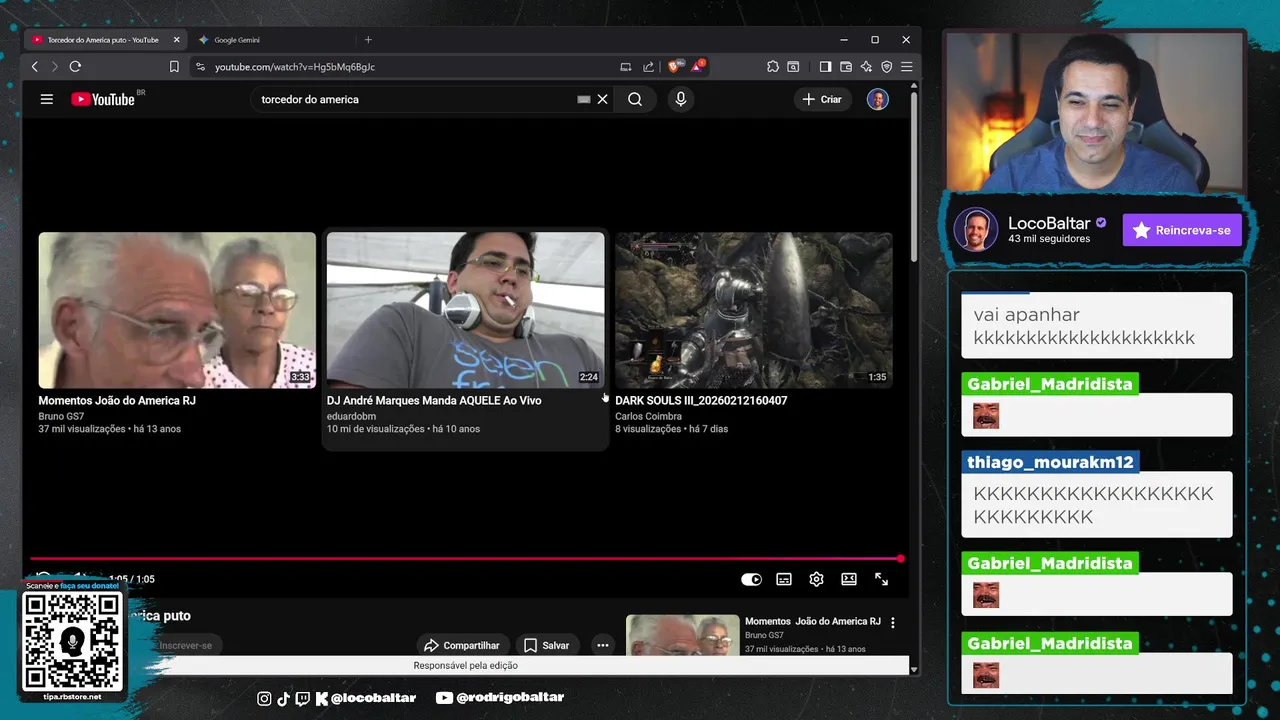Open the Brave Wallet icon
Viewport: 1280px width, 720px height.
846,67
